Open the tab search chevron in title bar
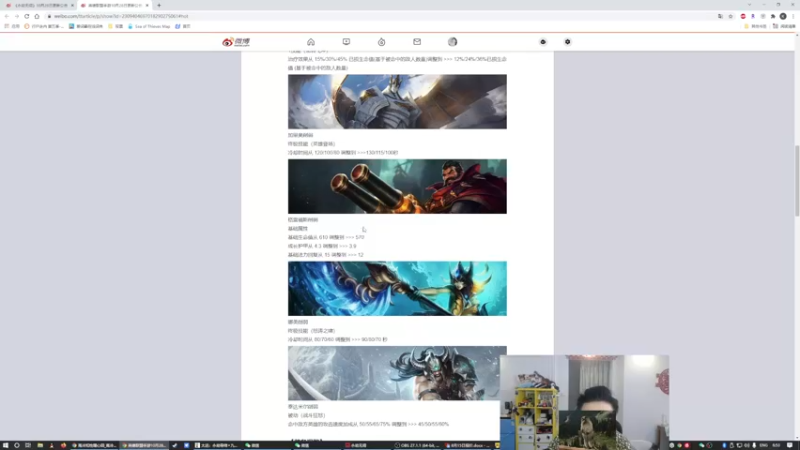 coord(749,5)
